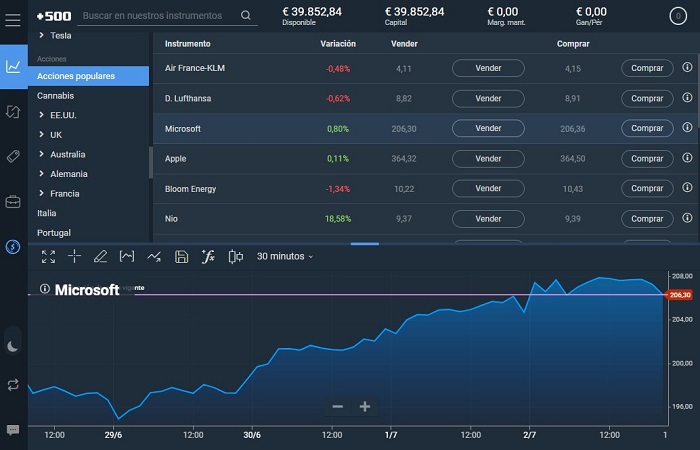Select the trend line comparison tool
Image resolution: width=700 pixels, height=450 pixels.
(154, 257)
